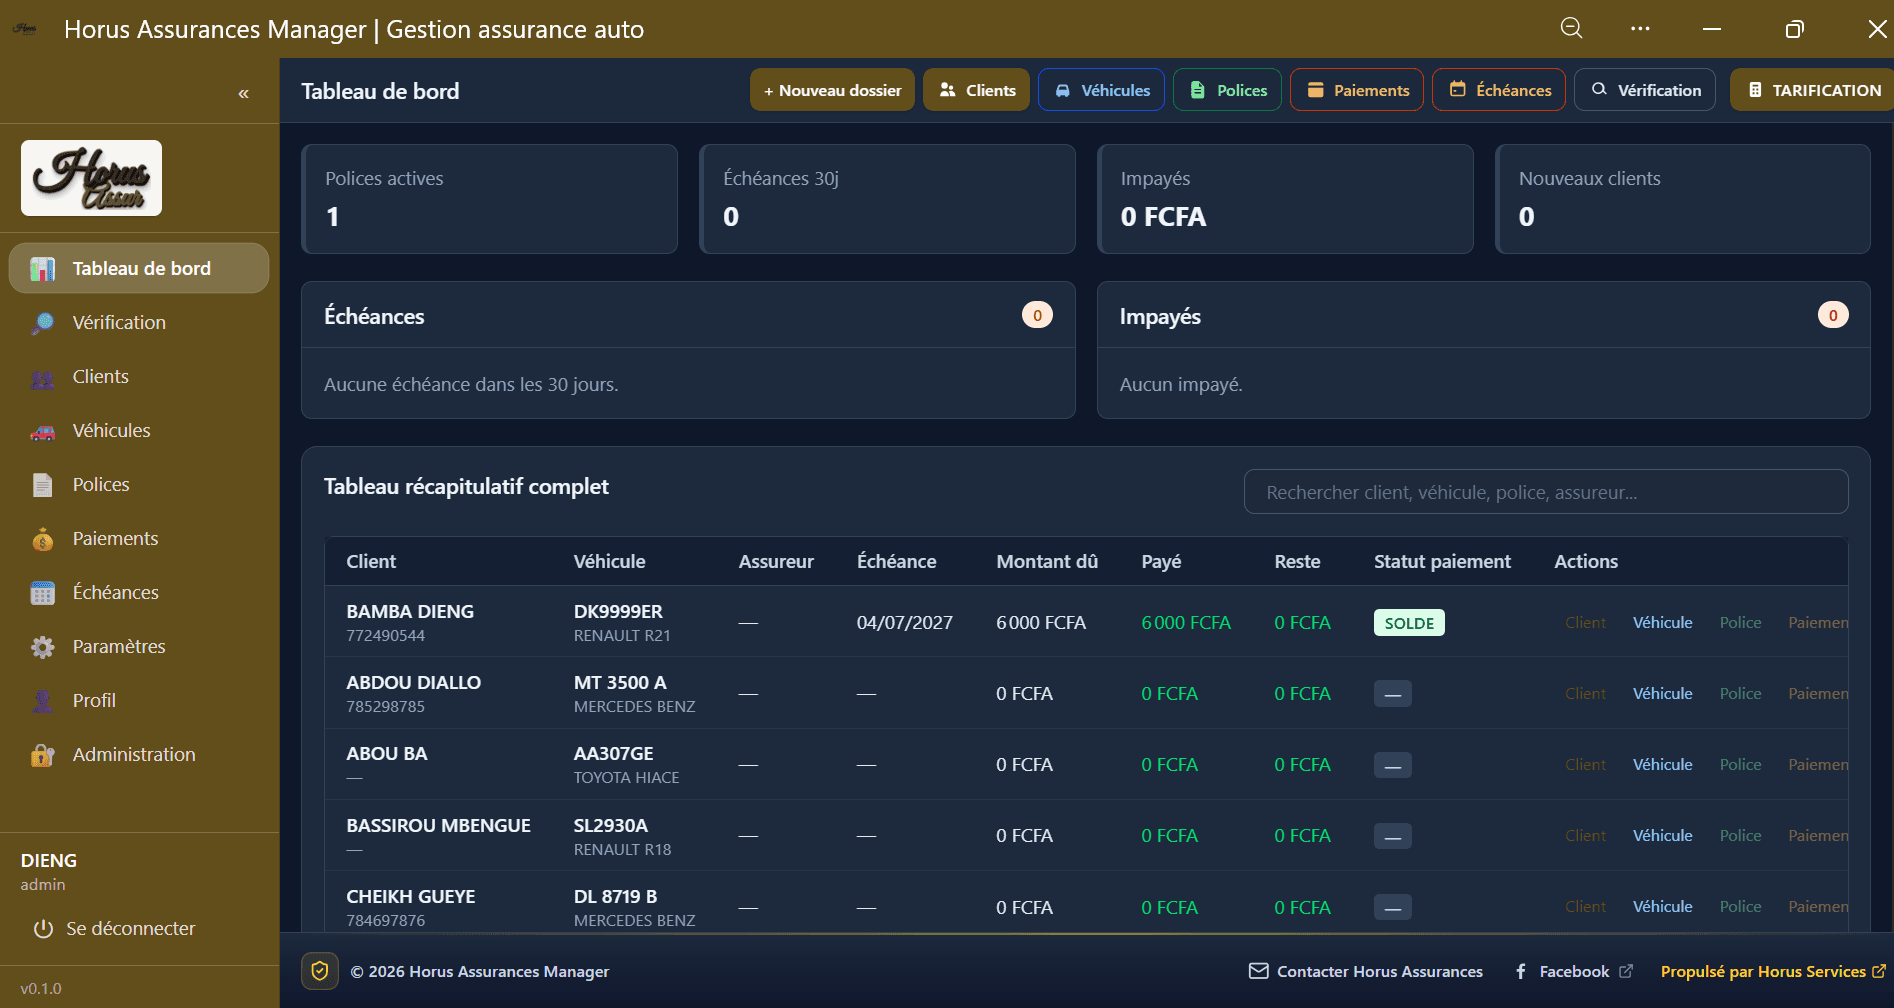Click the Paiements money bag icon
Viewport: 1894px width, 1008px height.
click(42, 539)
